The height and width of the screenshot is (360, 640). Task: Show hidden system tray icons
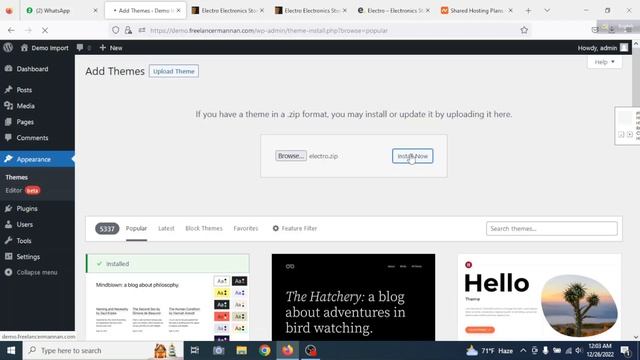[x=523, y=350]
